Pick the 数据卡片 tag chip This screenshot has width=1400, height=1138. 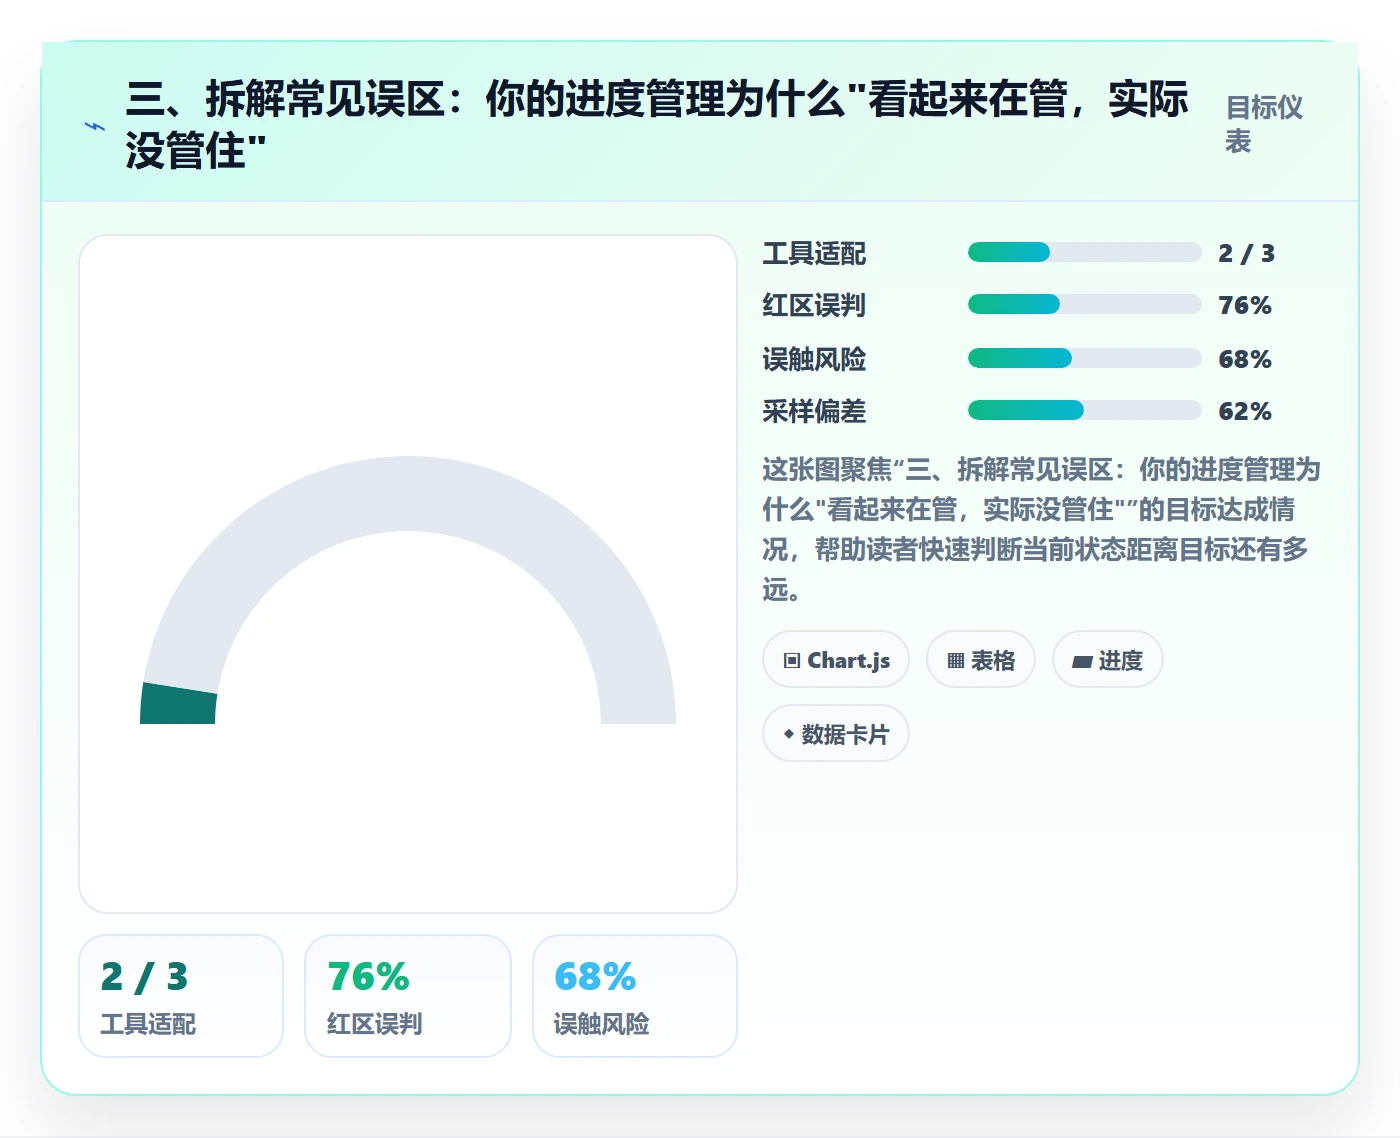point(836,734)
